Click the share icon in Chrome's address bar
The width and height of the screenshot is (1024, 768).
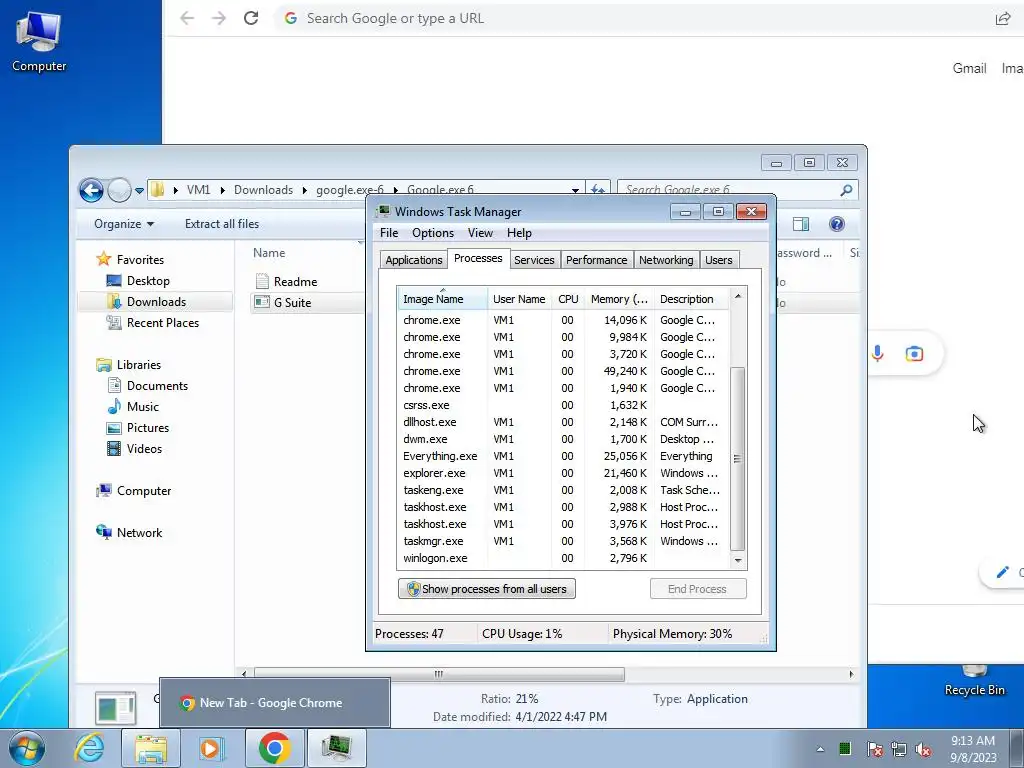point(1002,18)
